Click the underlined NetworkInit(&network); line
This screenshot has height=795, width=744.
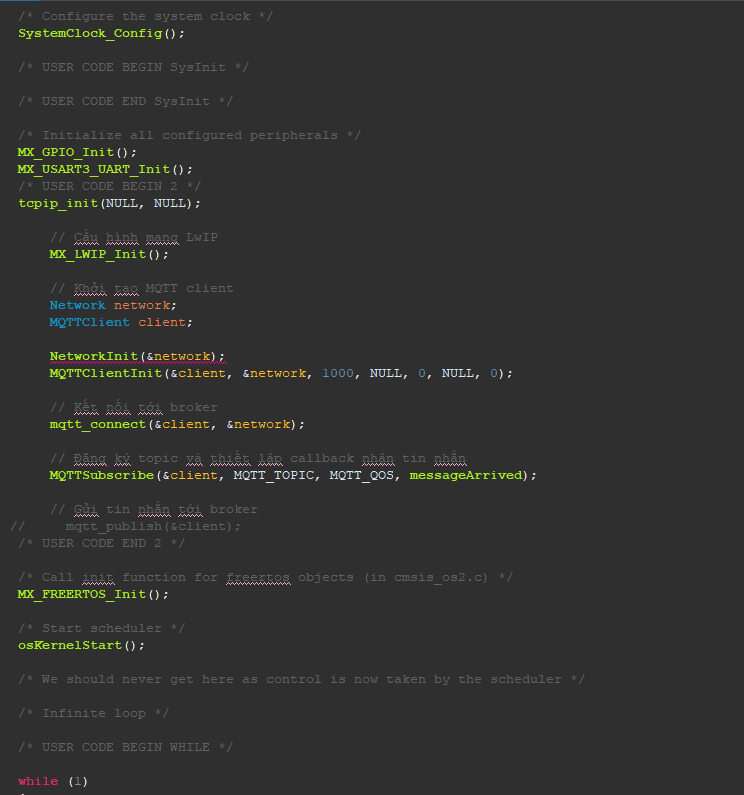(x=137, y=356)
